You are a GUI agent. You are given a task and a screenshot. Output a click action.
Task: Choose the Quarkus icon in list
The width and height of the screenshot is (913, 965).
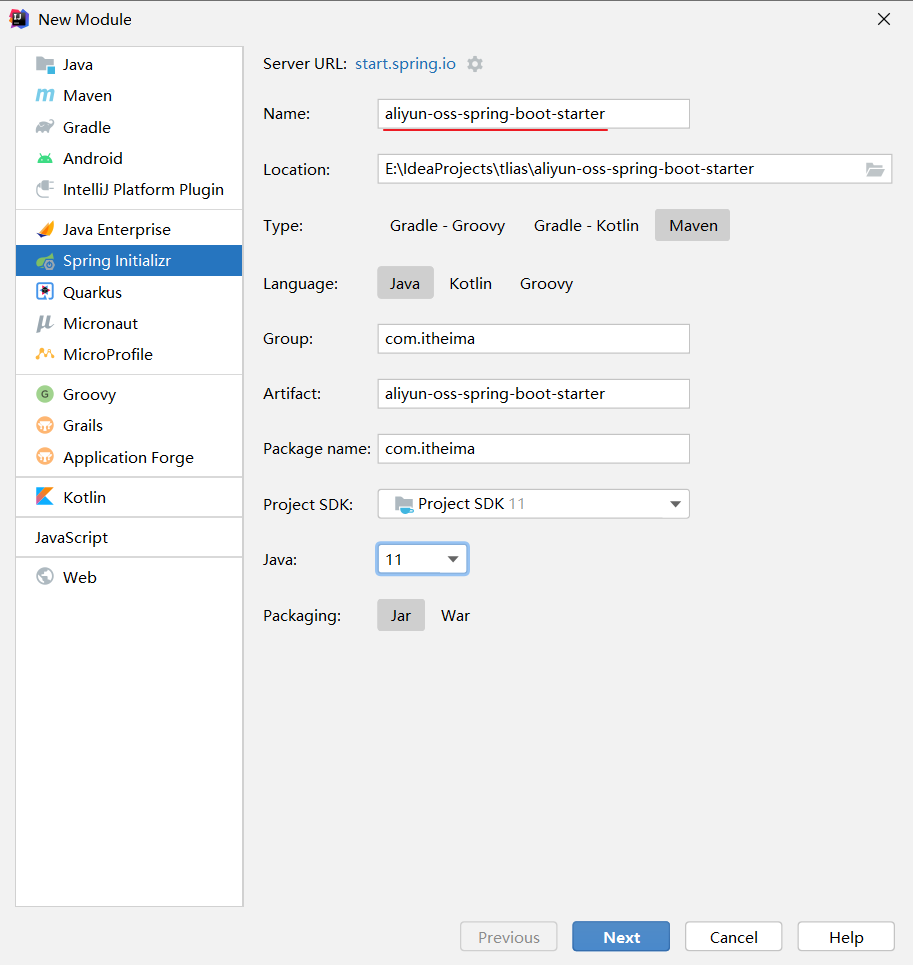tap(45, 292)
